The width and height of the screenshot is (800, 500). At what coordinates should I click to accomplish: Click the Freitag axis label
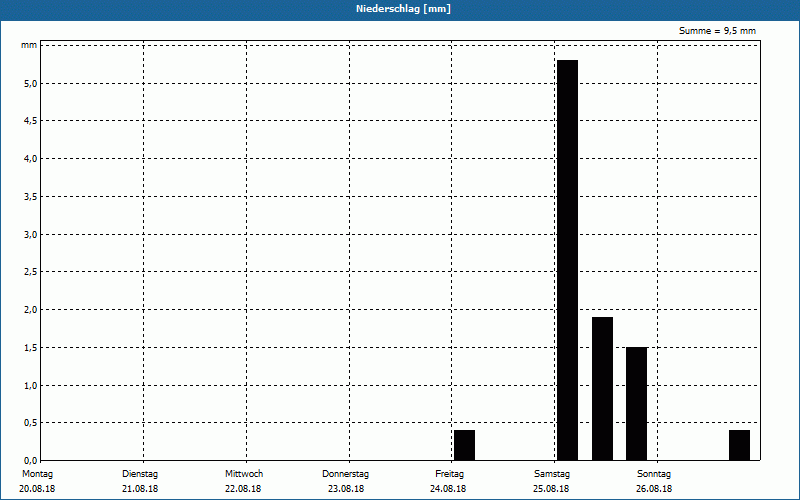pos(449,474)
